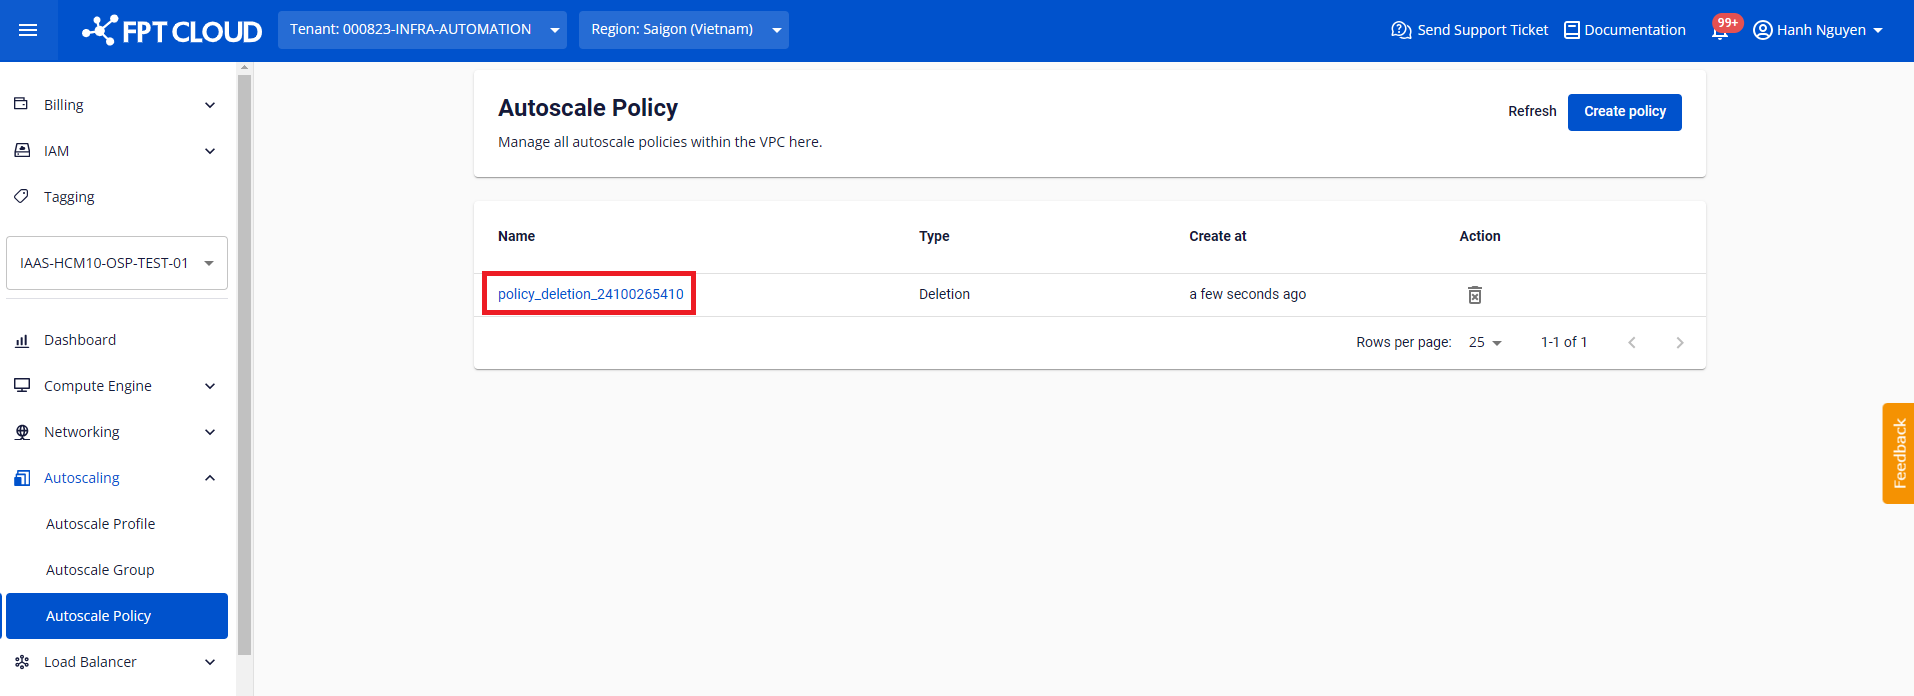Open the Tenant selection dropdown
The width and height of the screenshot is (1914, 696).
coord(422,30)
